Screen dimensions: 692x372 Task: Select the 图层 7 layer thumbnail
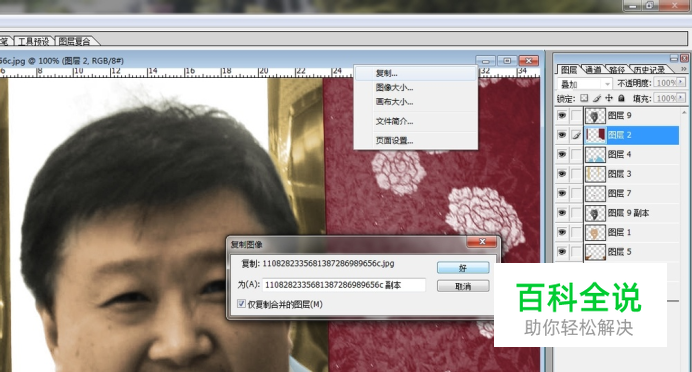point(595,193)
